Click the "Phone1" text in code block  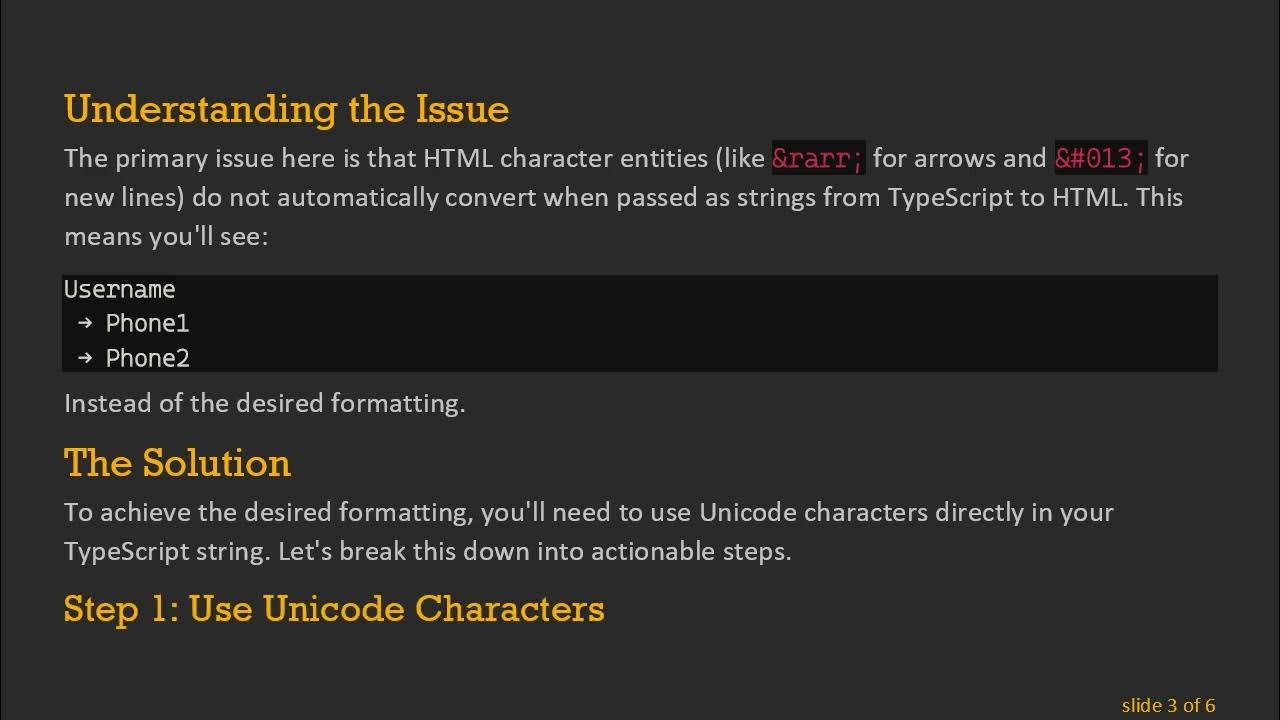tap(147, 323)
